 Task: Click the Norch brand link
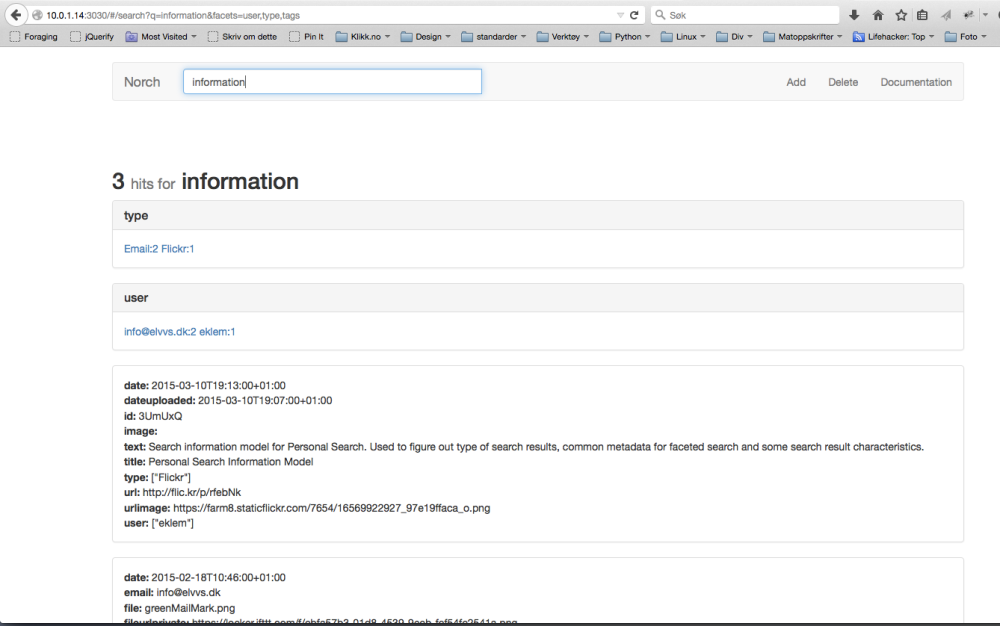click(x=142, y=82)
